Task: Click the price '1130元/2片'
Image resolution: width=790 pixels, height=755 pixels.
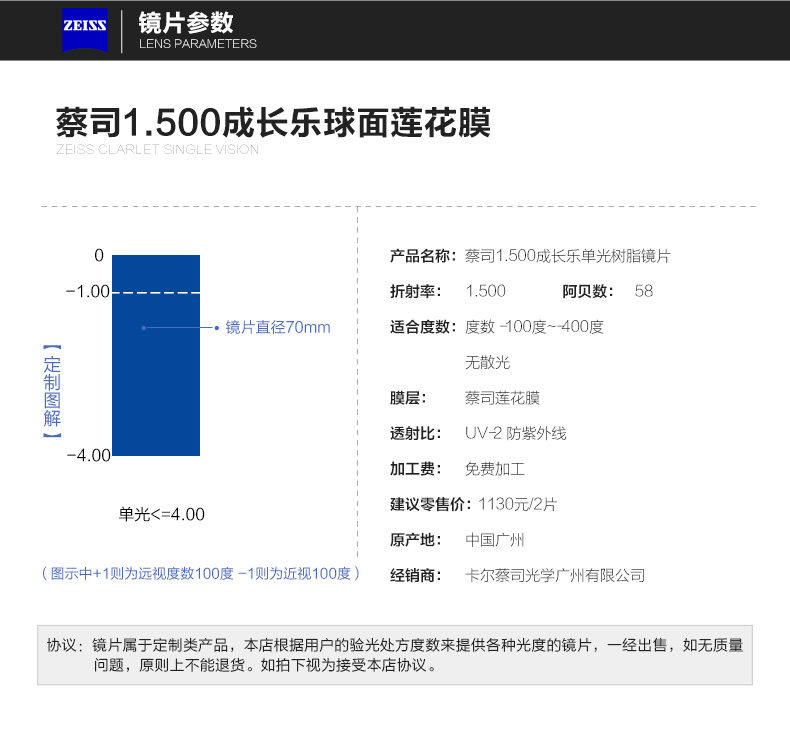Action: (x=517, y=504)
